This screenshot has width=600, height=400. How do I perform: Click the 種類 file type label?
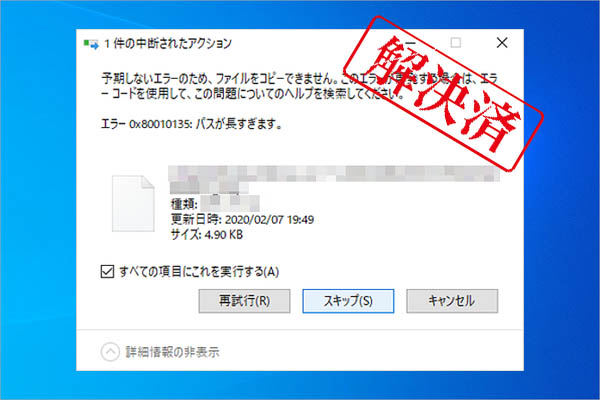coord(184,204)
